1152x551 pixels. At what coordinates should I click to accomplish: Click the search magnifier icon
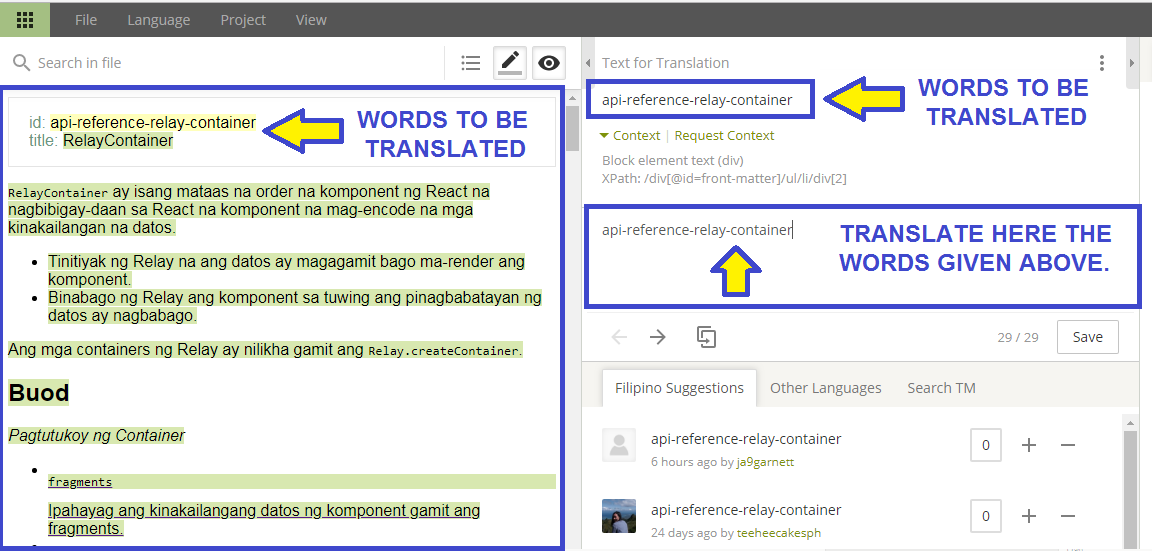pyautogui.click(x=22, y=62)
